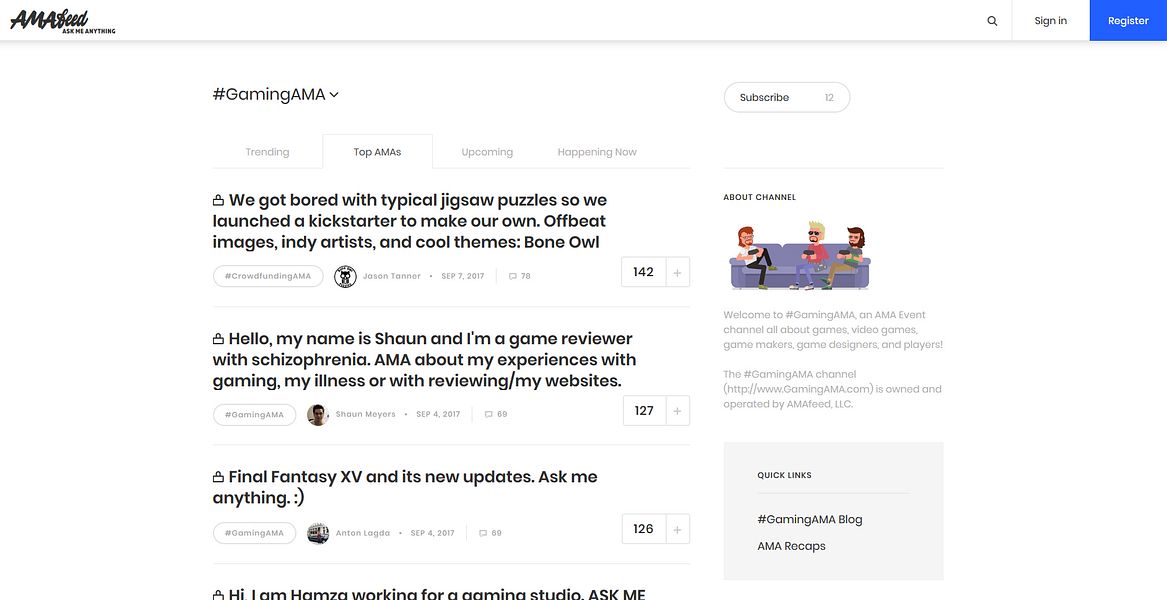Open the blue Register button
This screenshot has height=600, width=1167.
(1128, 21)
